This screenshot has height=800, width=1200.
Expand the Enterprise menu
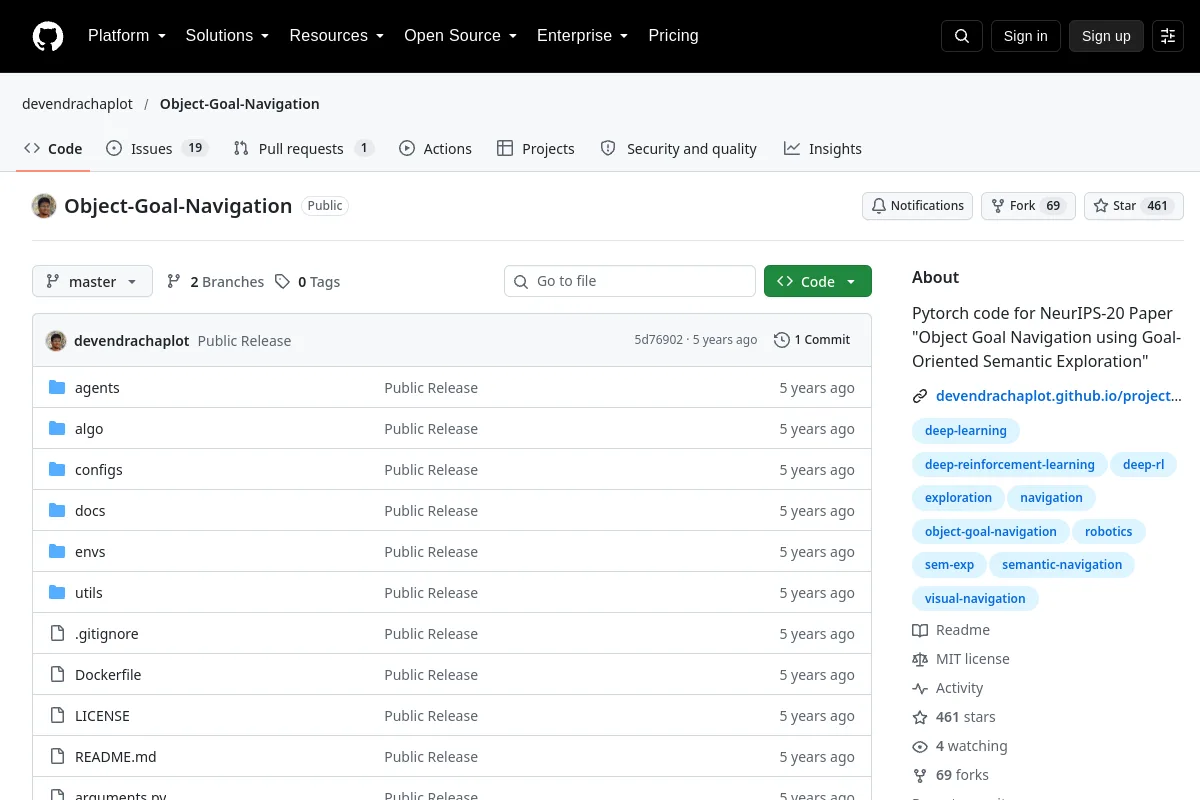click(582, 36)
